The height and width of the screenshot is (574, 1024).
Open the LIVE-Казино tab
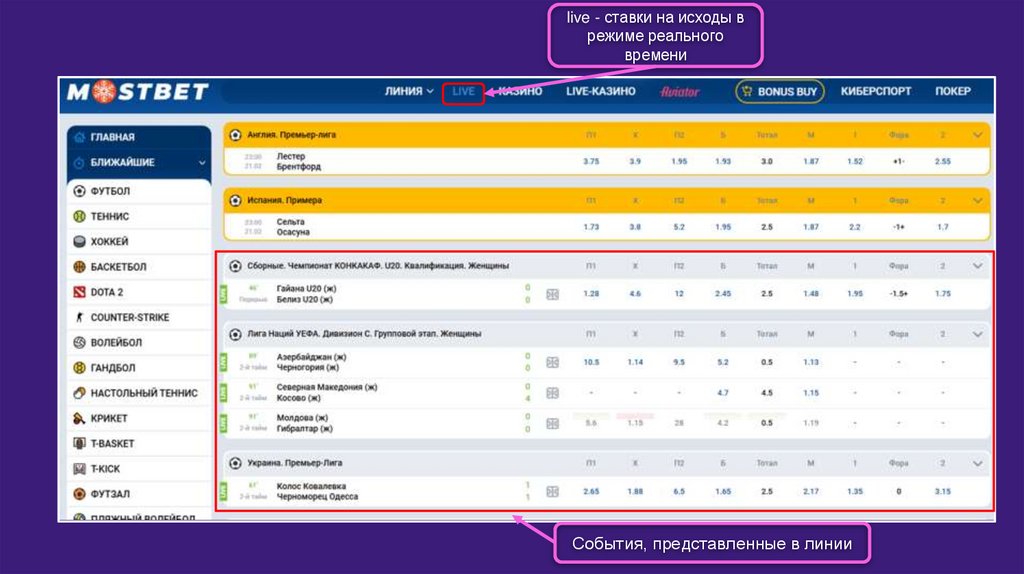(x=601, y=91)
